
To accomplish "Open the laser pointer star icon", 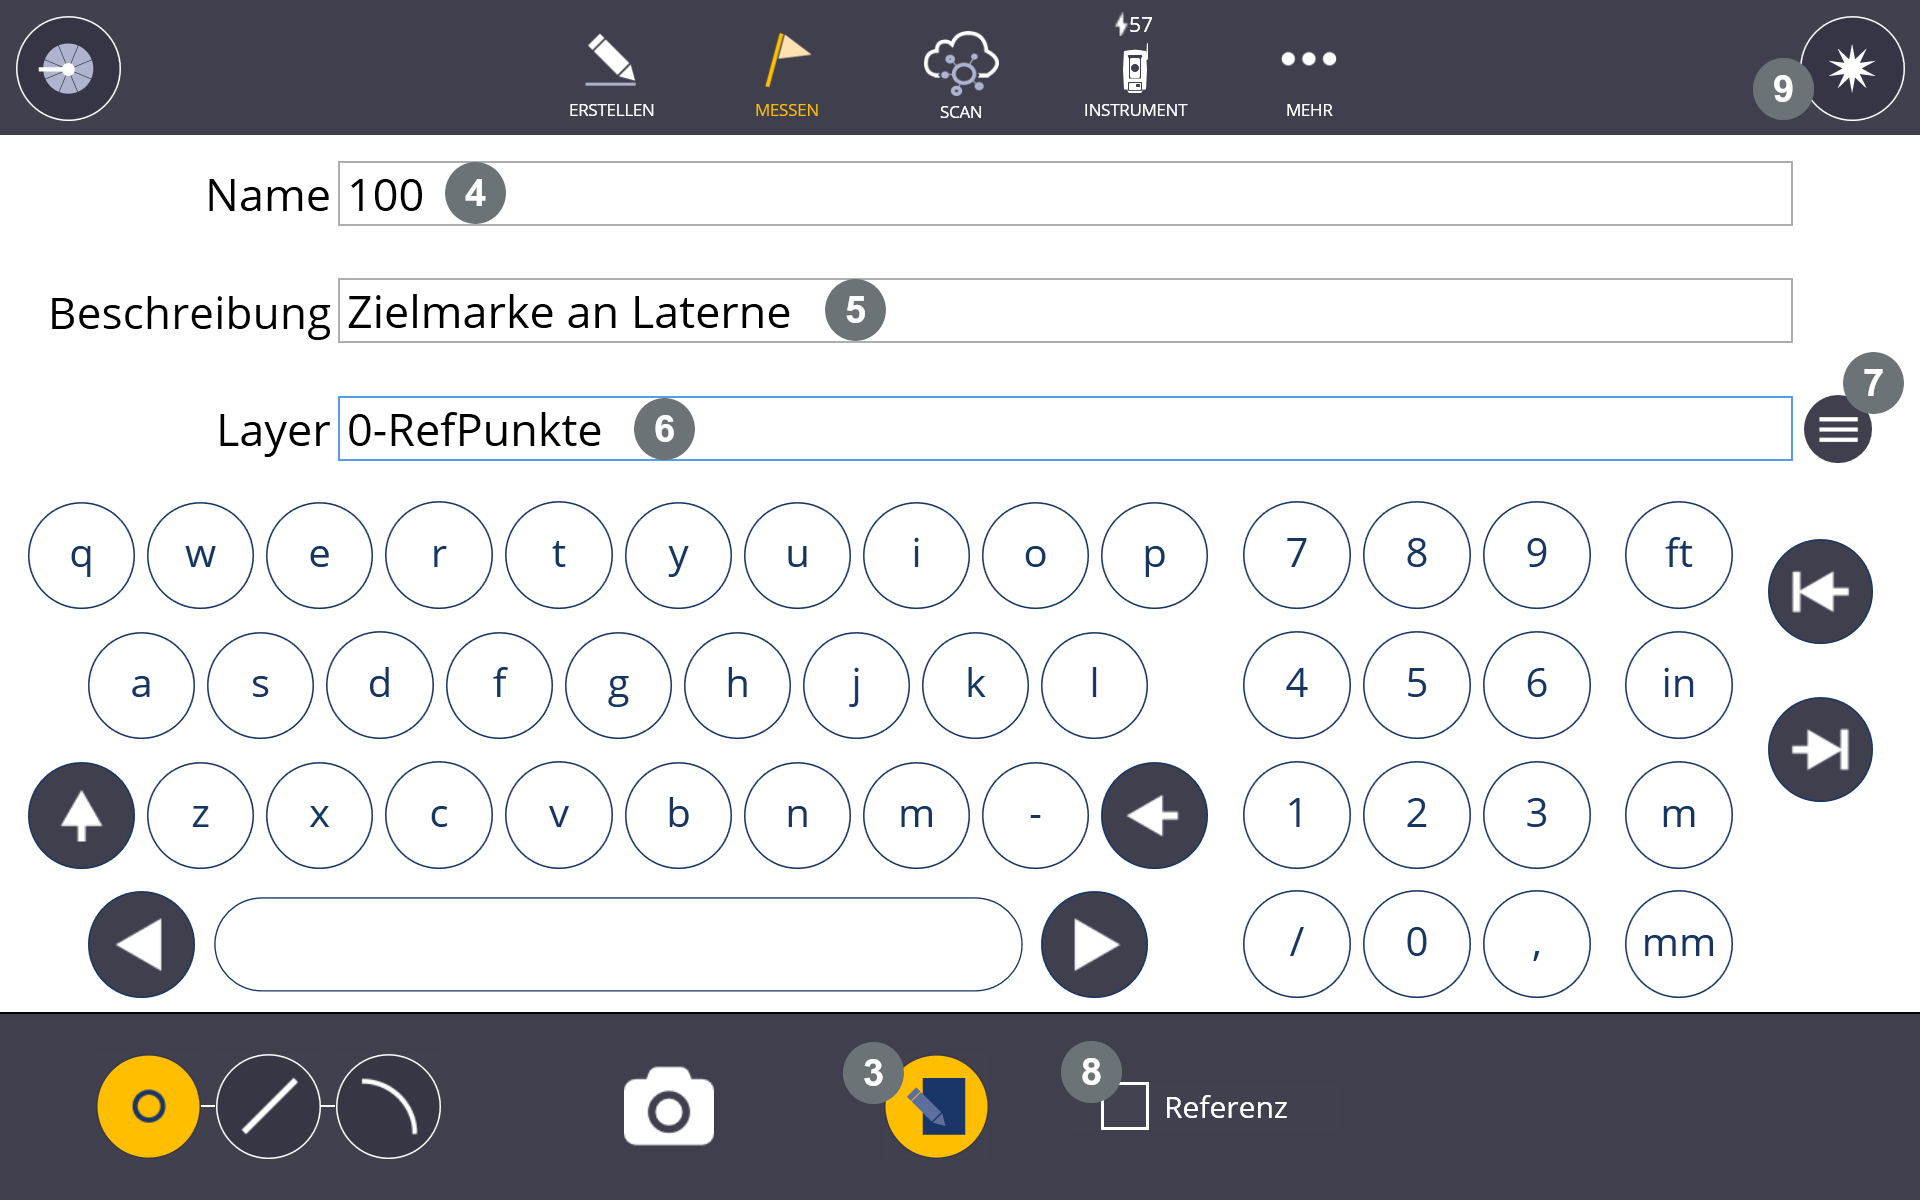I will point(1852,69).
